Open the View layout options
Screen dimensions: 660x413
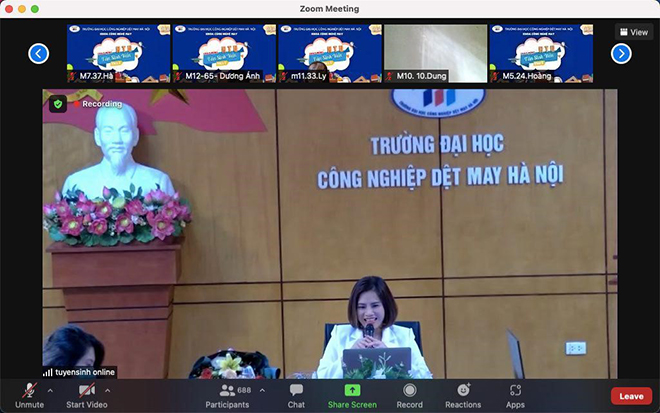634,32
